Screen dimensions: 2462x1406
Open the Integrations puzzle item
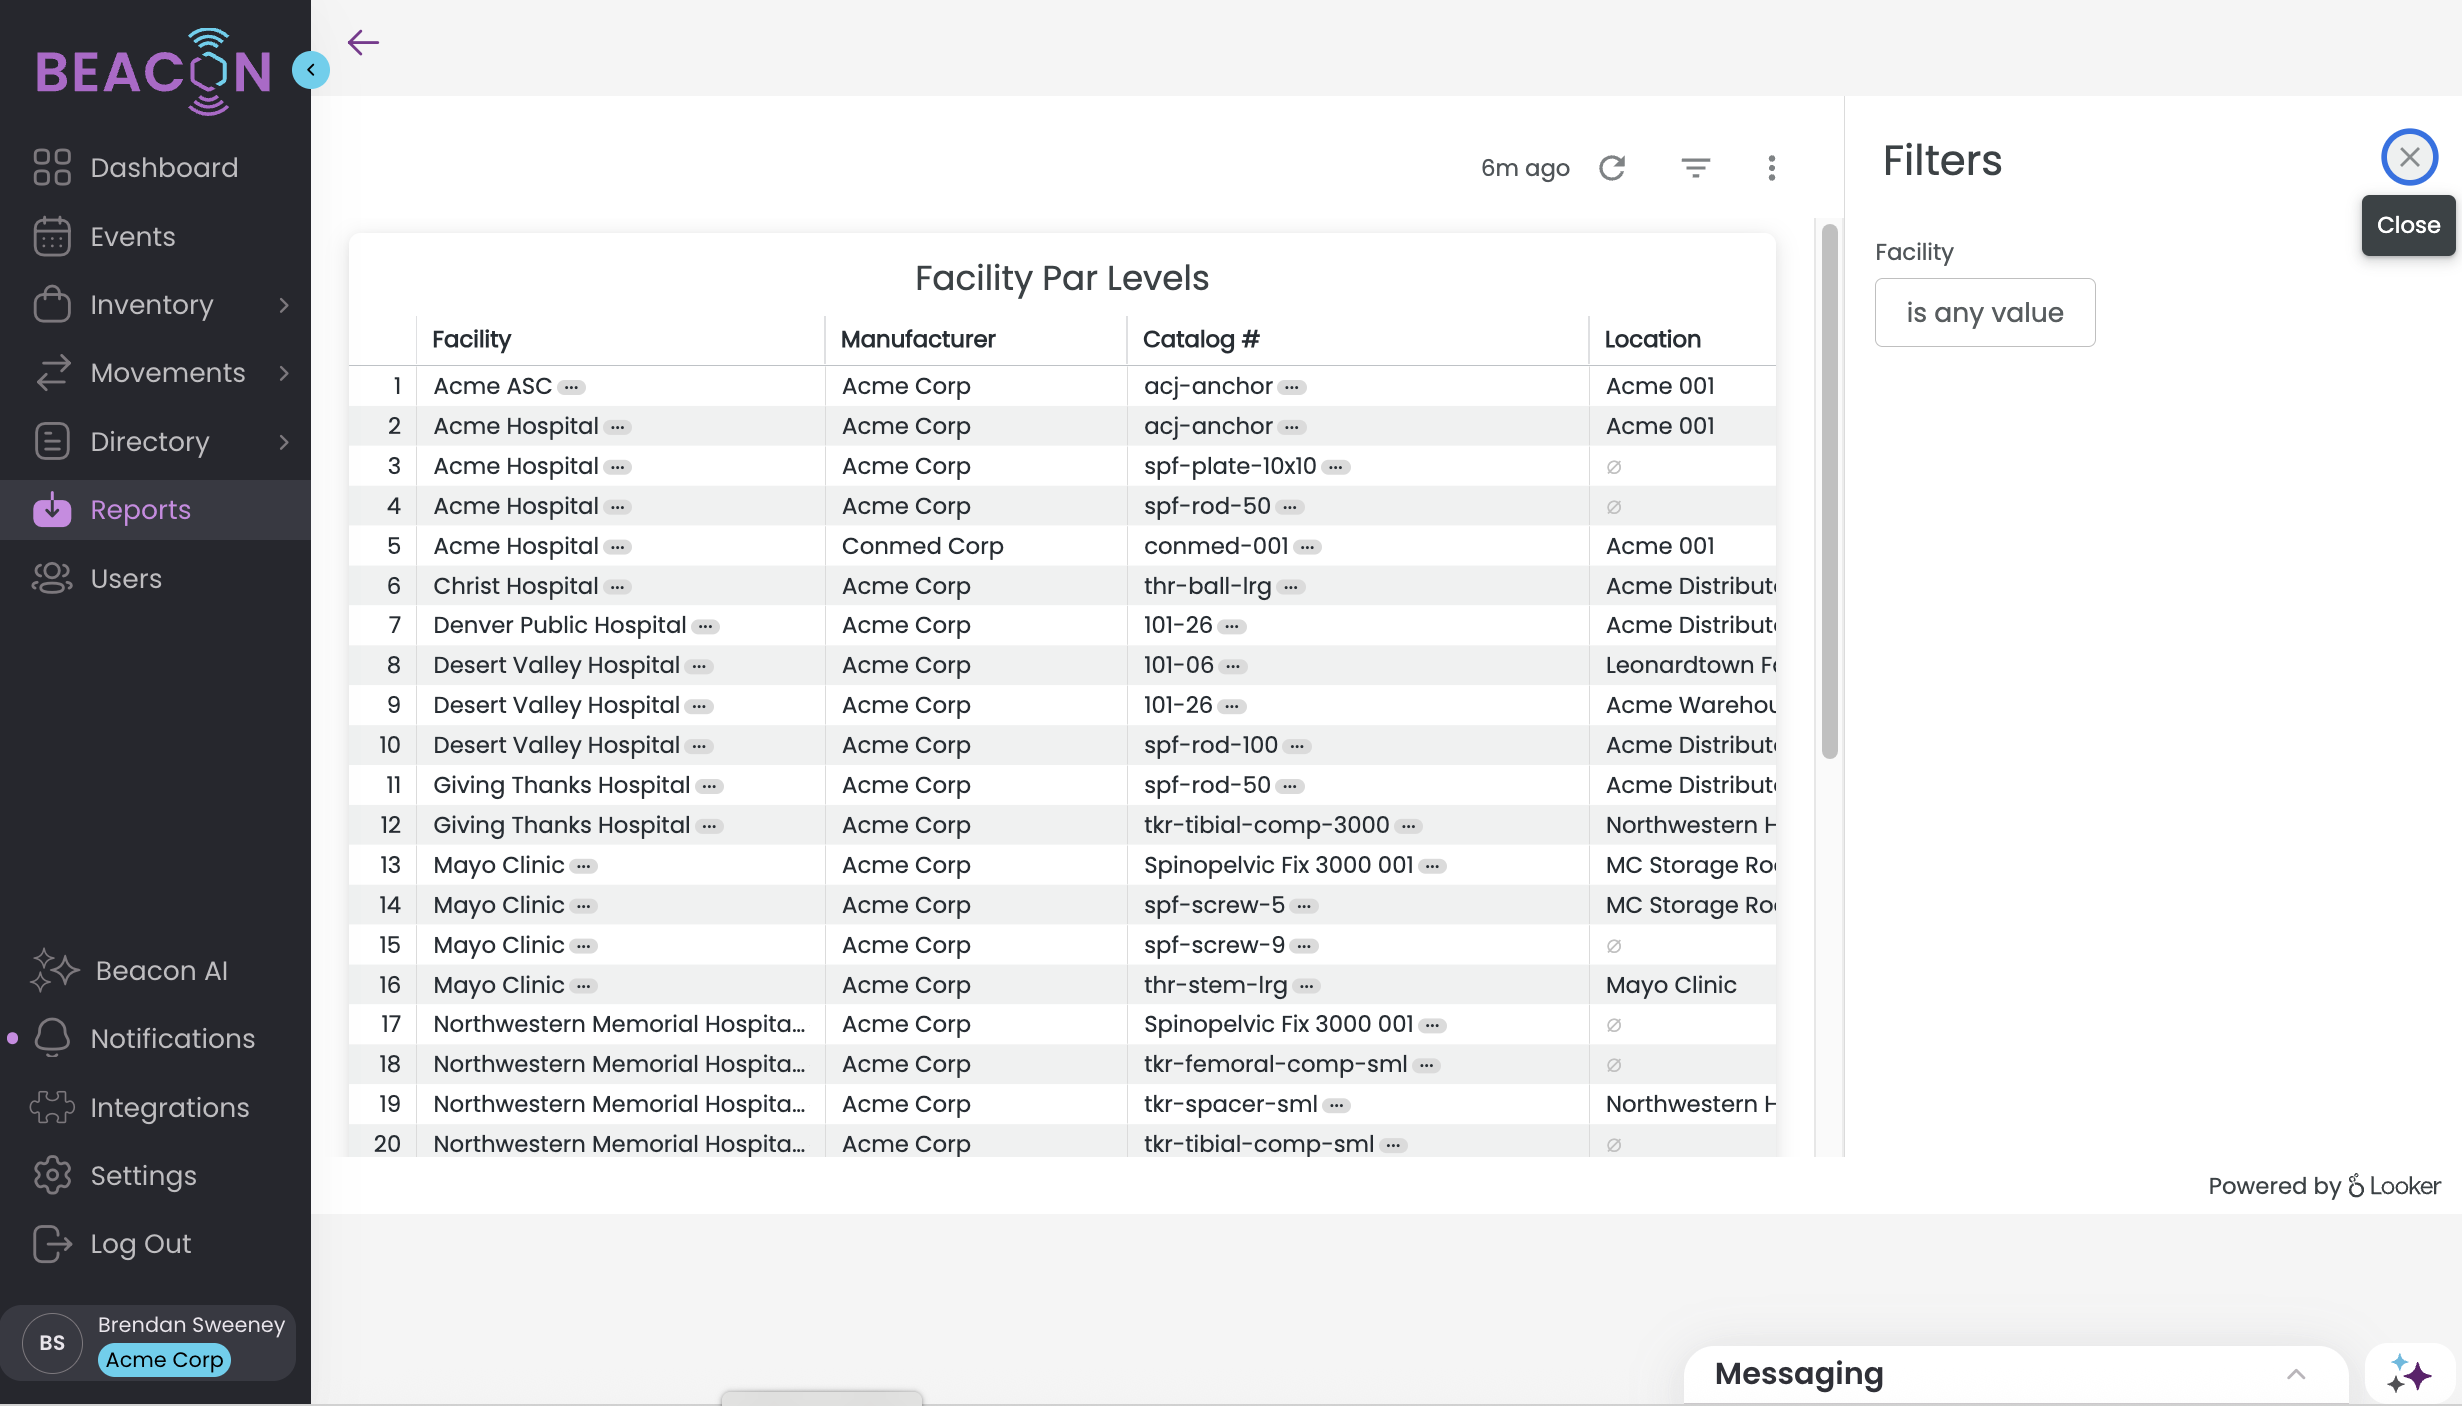coord(52,1107)
